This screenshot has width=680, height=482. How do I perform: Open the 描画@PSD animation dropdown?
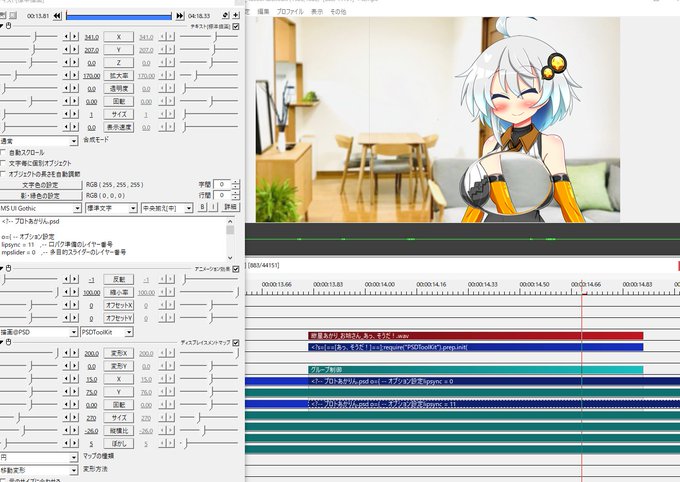(x=39, y=332)
